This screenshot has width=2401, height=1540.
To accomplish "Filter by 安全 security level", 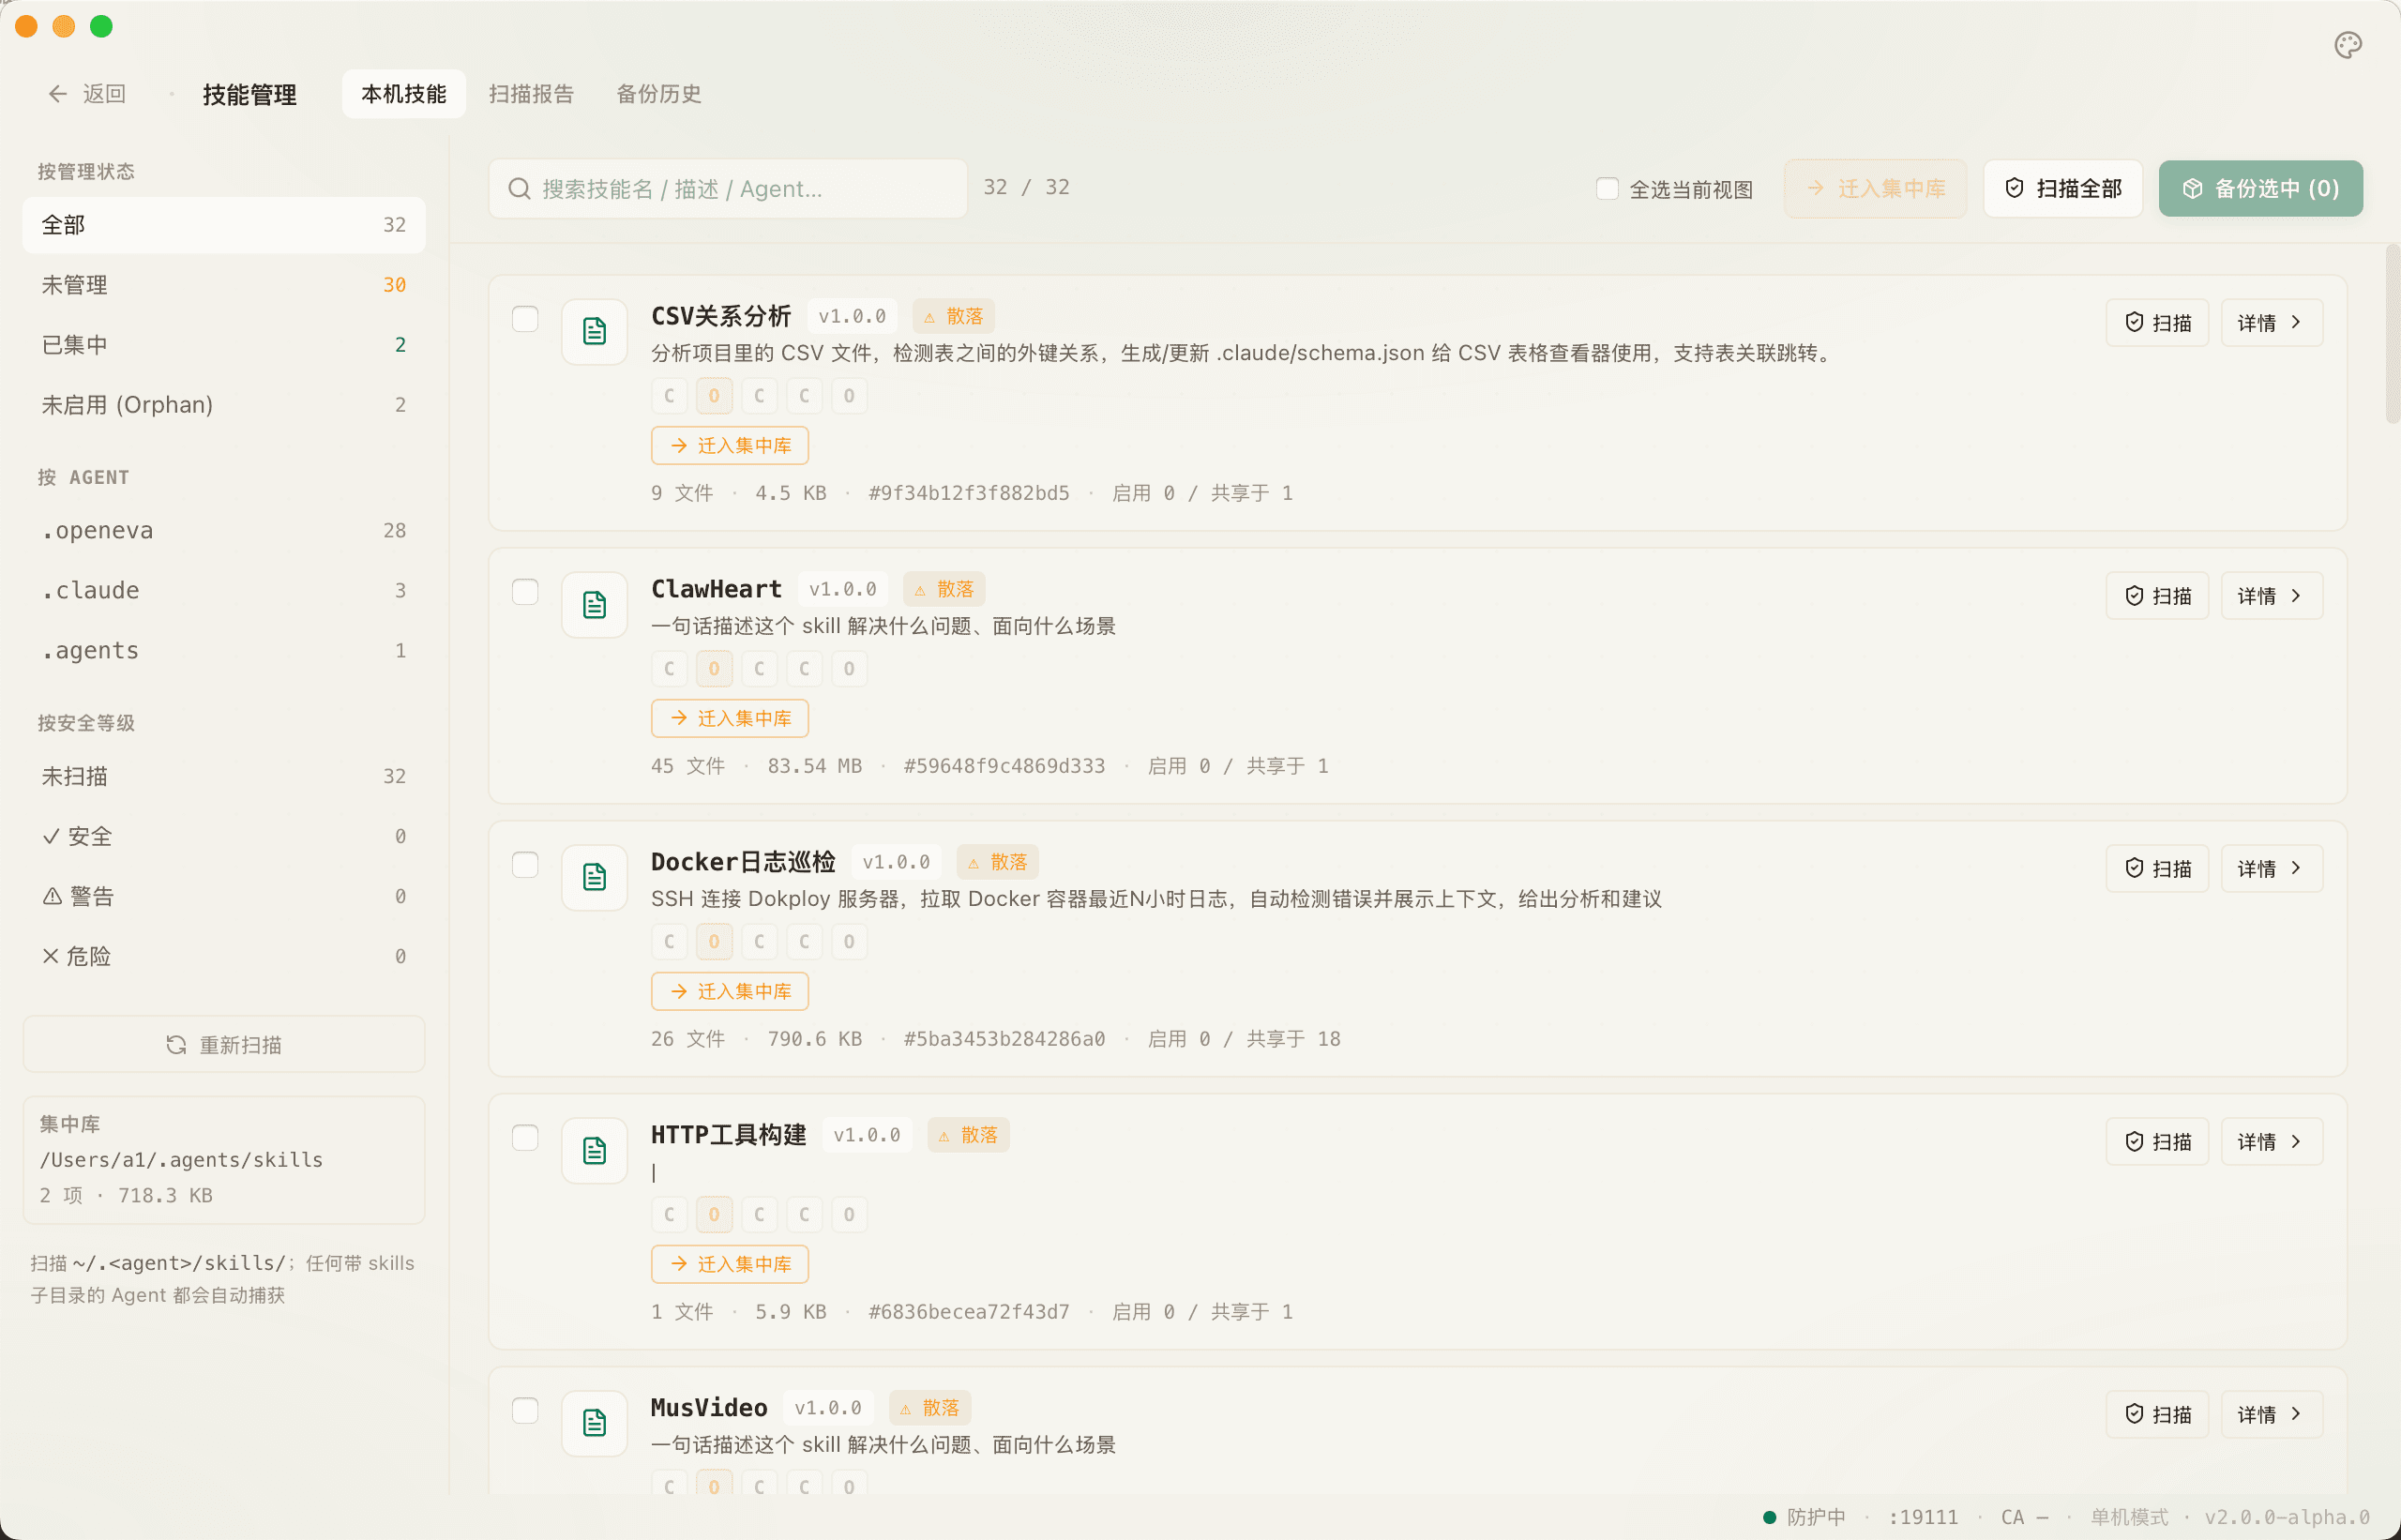I will [224, 836].
